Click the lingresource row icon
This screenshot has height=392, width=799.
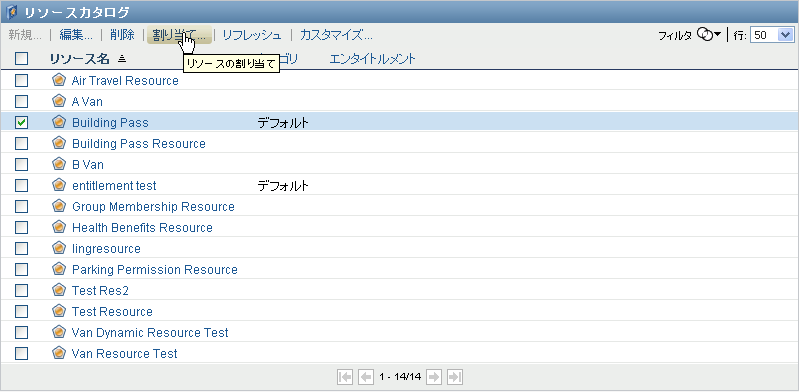pos(59,248)
